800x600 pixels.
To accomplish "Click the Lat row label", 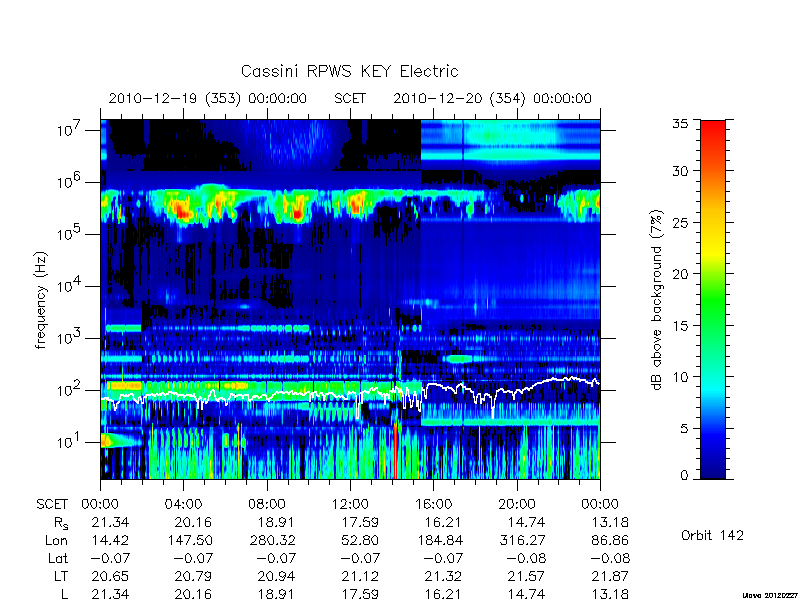I will [x=58, y=558].
